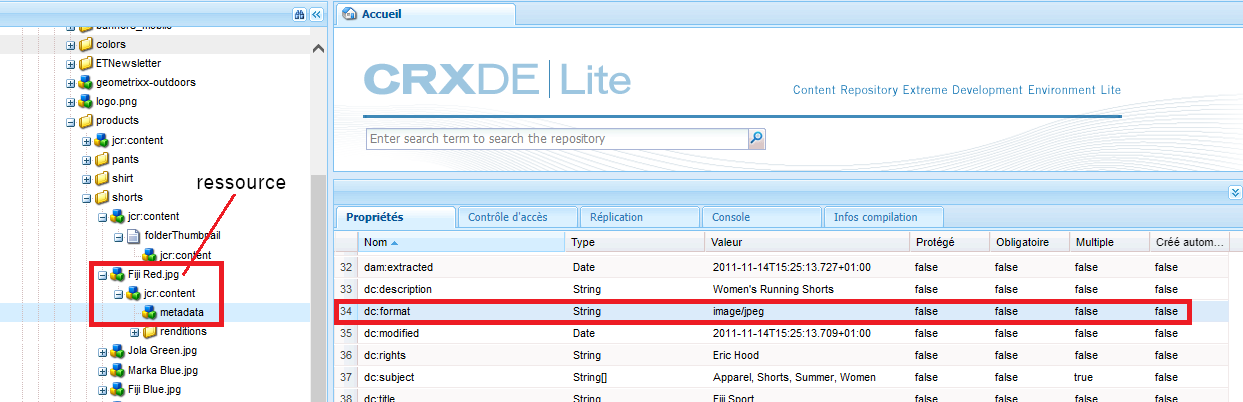Click the tree scrollbar up arrow
This screenshot has height=402, width=1243.
[x=318, y=49]
